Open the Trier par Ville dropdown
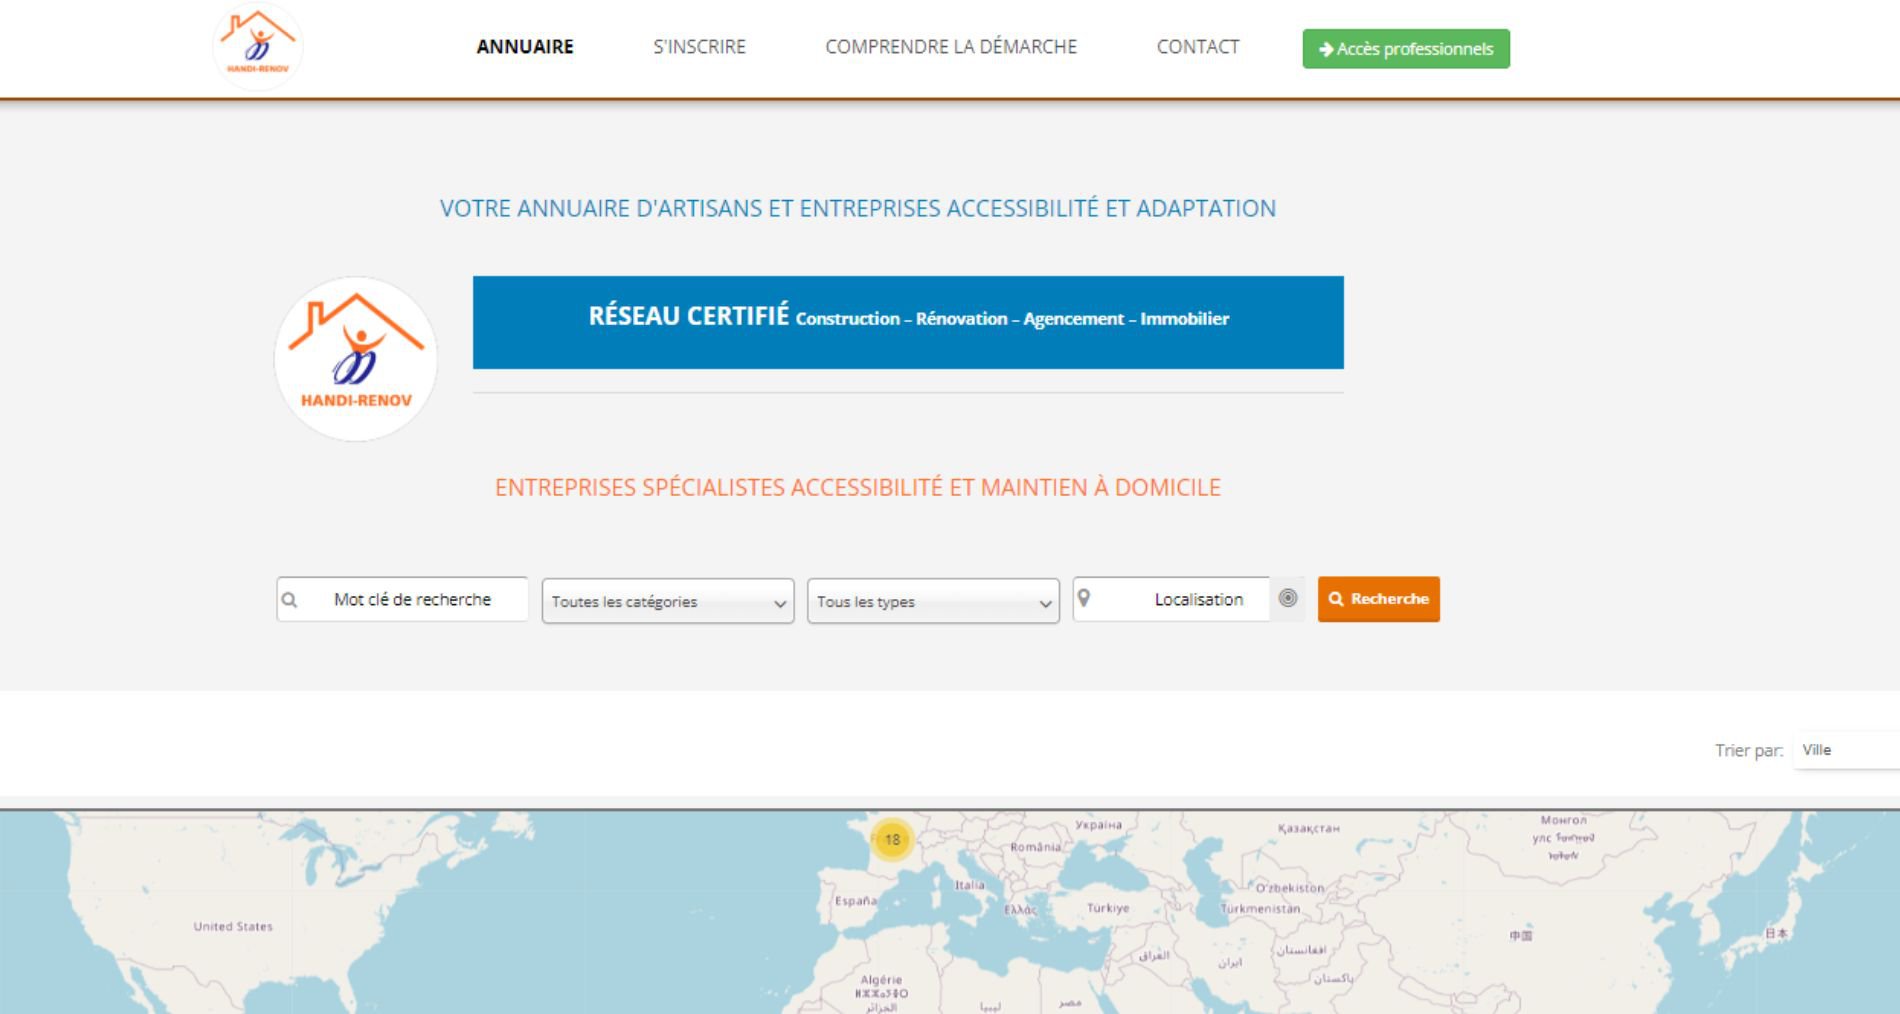This screenshot has height=1014, width=1900. pyautogui.click(x=1845, y=750)
